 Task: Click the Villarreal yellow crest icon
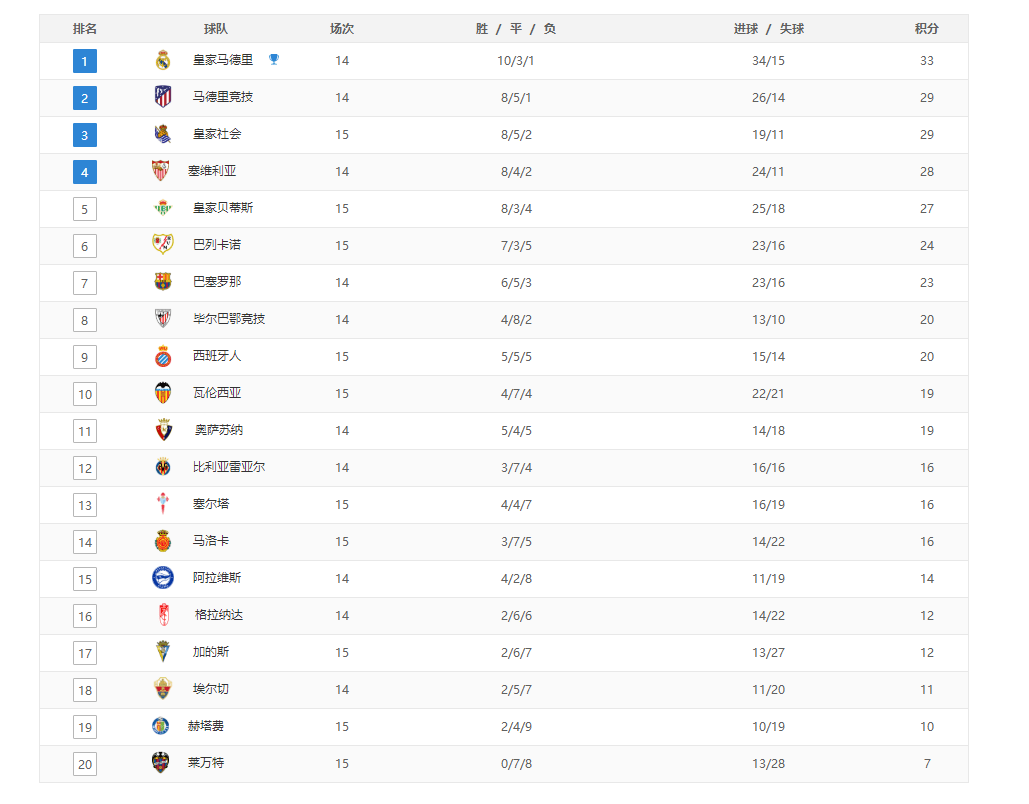(x=163, y=467)
